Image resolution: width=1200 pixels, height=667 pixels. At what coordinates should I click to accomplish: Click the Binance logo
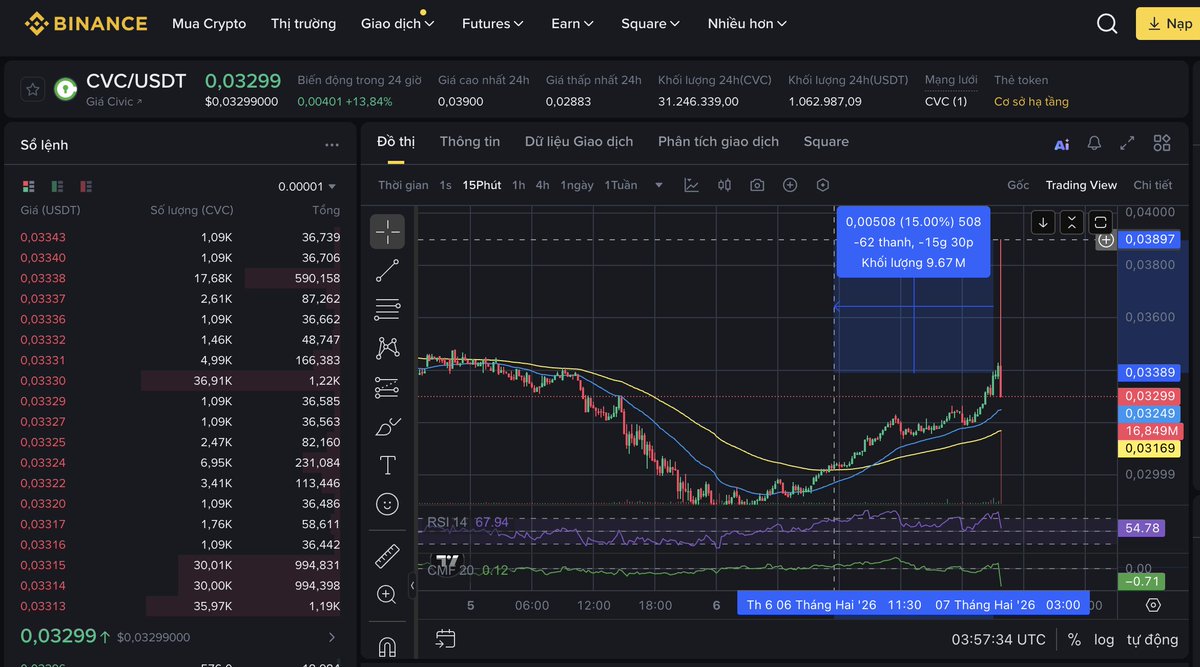pyautogui.click(x=86, y=23)
